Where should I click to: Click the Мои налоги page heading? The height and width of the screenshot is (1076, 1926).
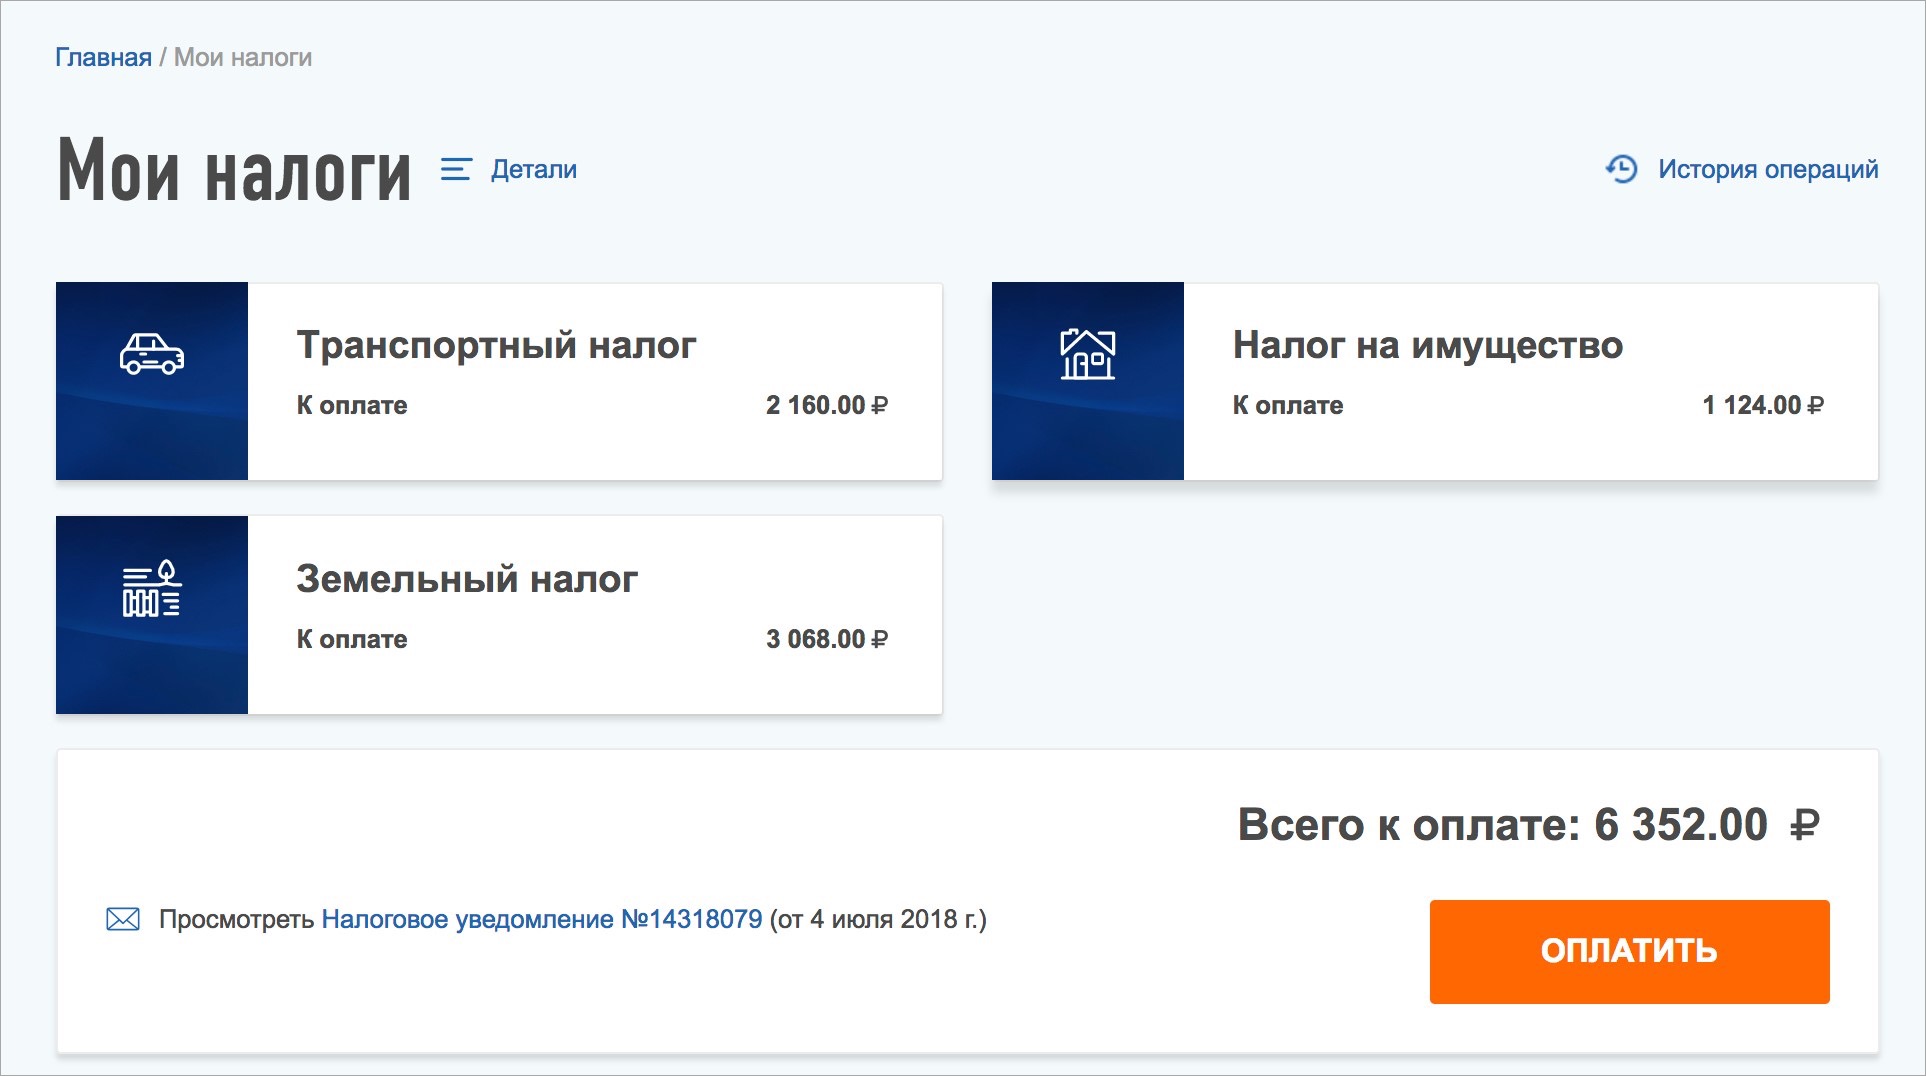tap(234, 171)
